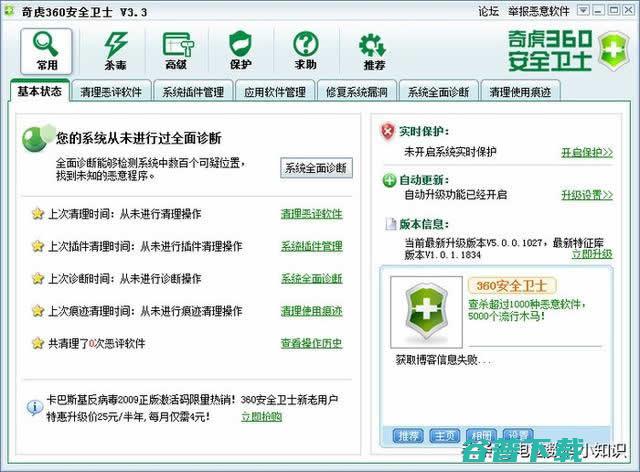This screenshot has height=472, width=640.
Task: Click the star icon beside 上次插件清理时间
Action: [38, 246]
